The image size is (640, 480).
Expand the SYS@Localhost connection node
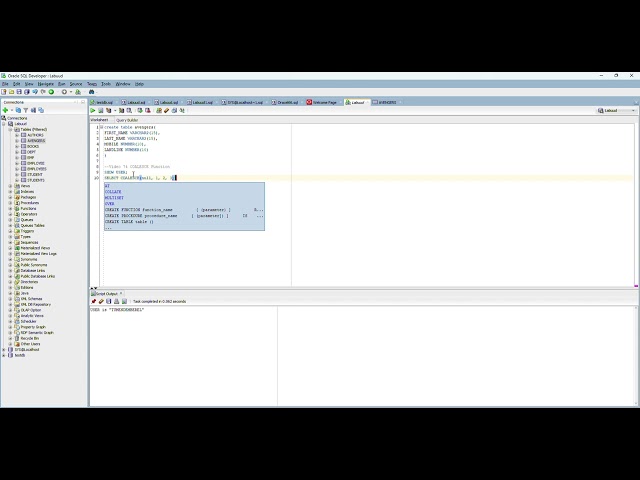(4, 350)
